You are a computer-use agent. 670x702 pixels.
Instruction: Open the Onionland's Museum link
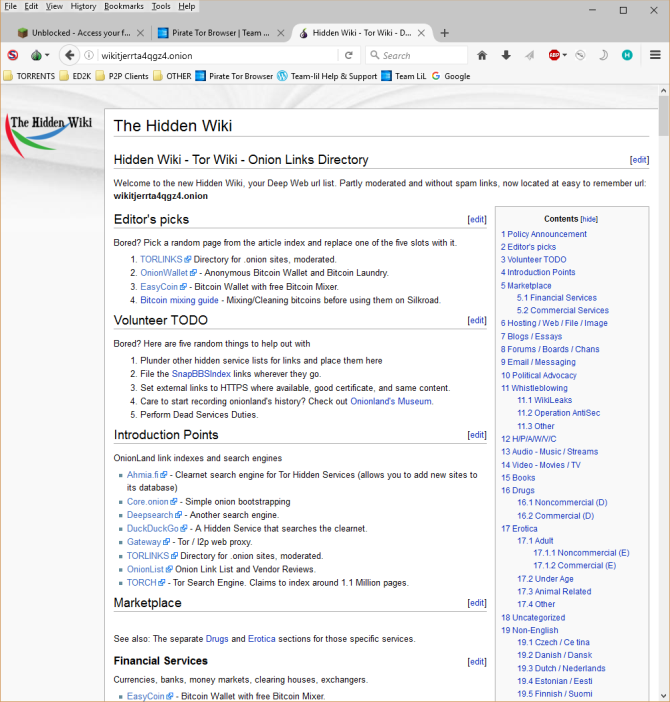point(391,401)
